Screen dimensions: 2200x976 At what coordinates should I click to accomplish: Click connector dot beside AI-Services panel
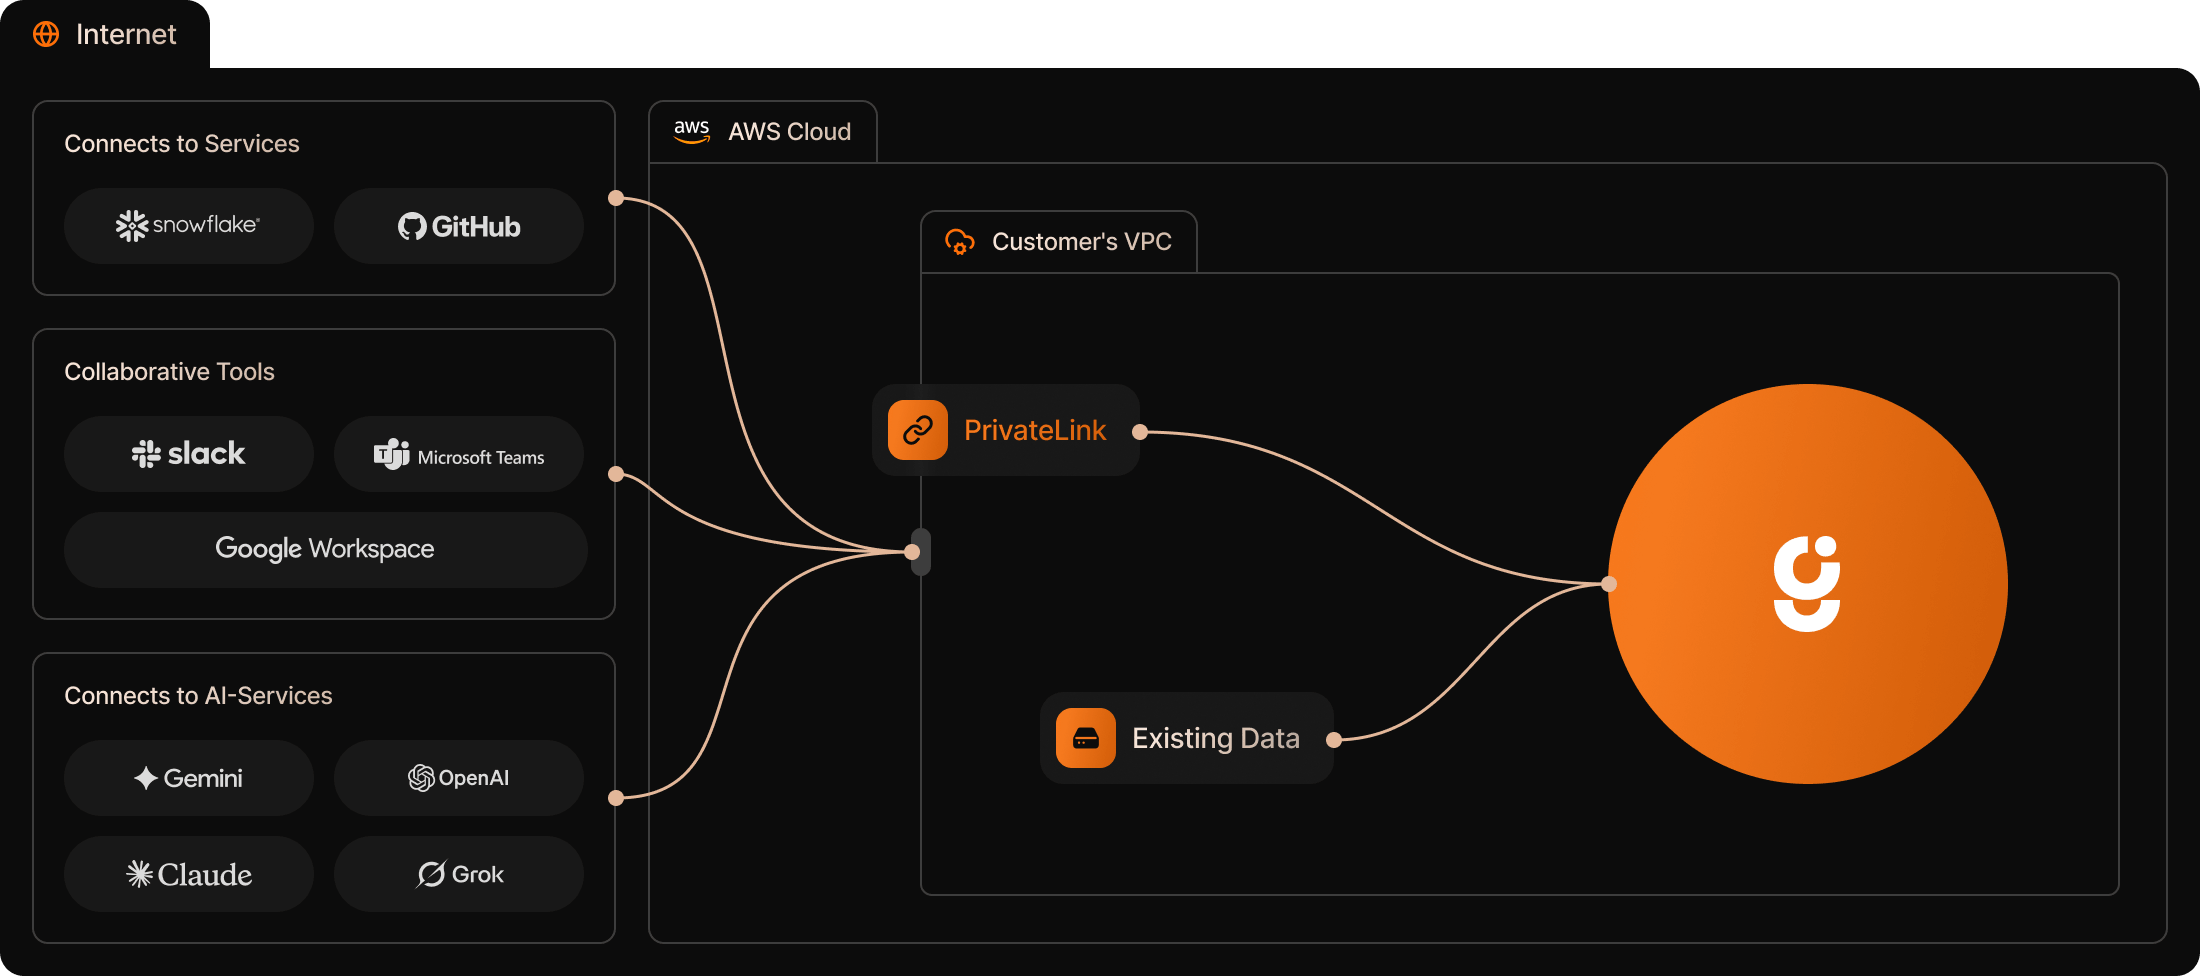click(x=616, y=798)
